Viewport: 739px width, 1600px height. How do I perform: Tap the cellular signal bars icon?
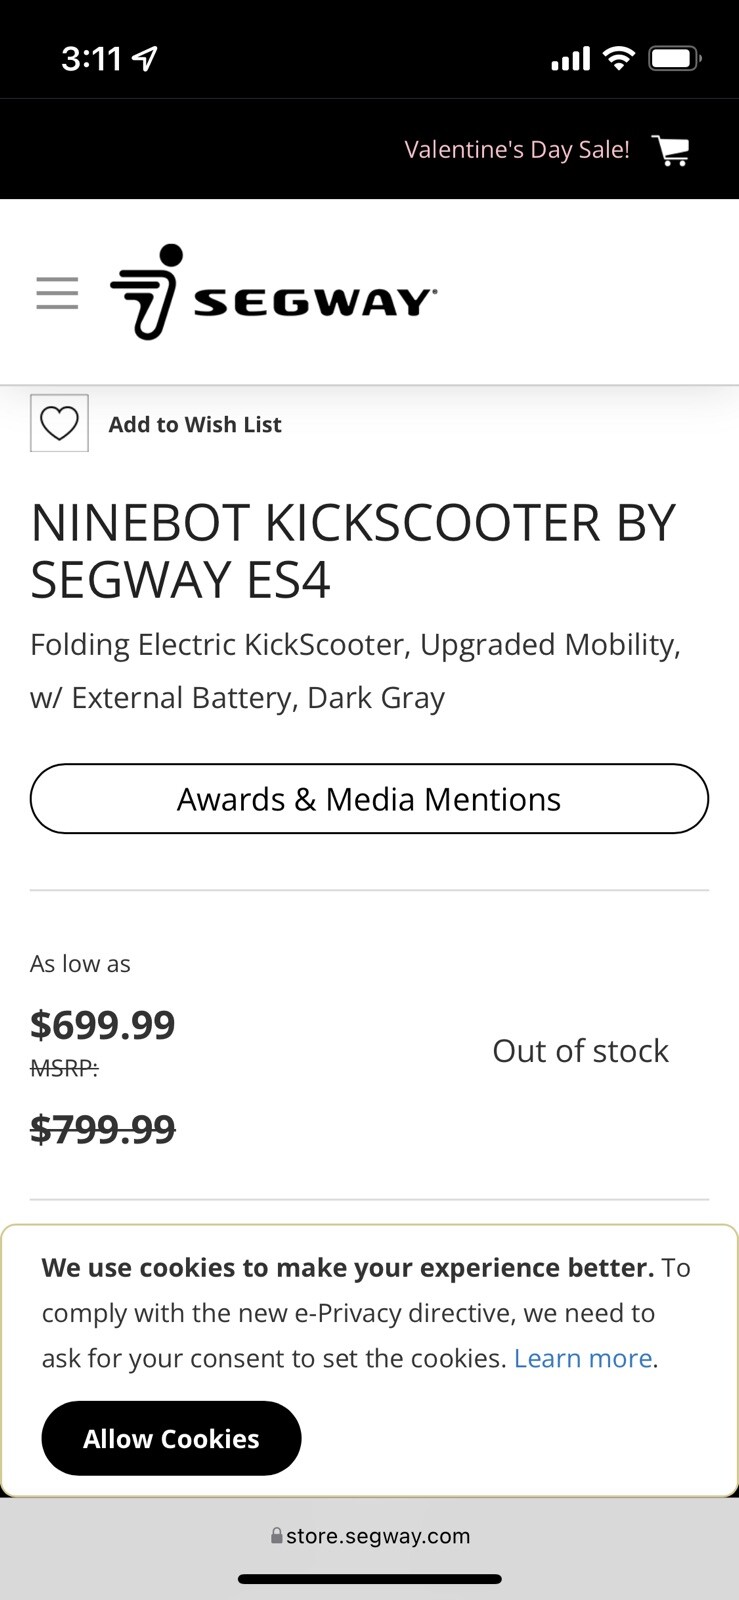pyautogui.click(x=571, y=60)
